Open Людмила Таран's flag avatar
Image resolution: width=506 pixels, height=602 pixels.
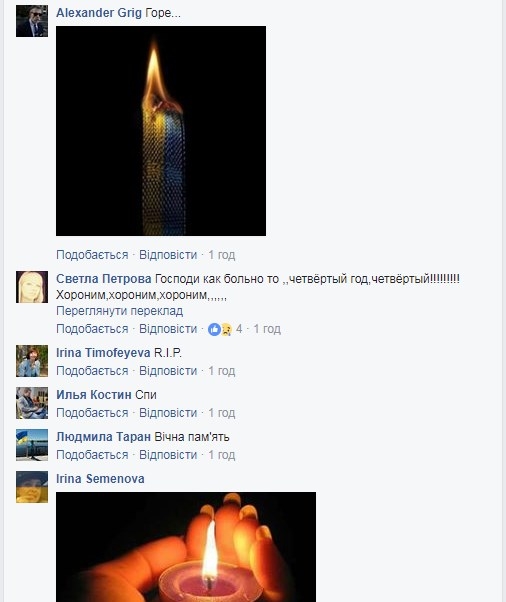(32, 445)
